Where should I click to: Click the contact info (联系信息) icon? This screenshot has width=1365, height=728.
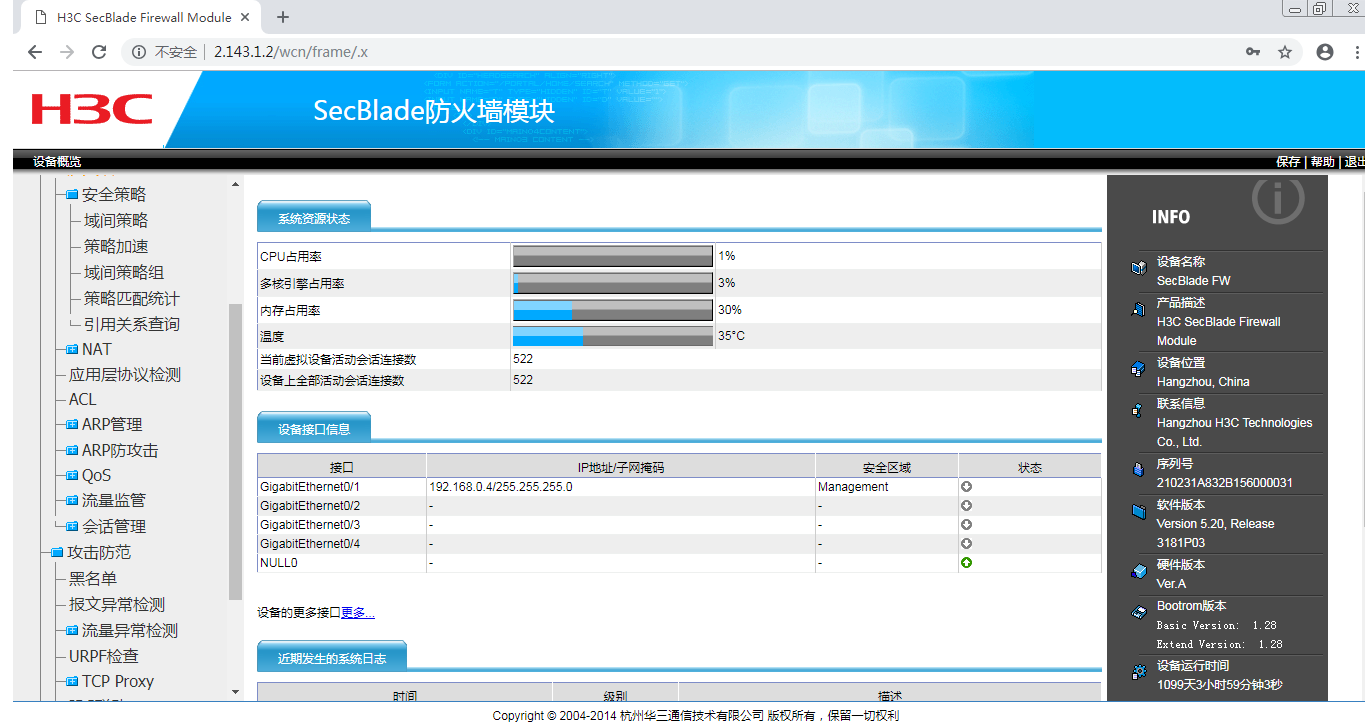pyautogui.click(x=1138, y=410)
